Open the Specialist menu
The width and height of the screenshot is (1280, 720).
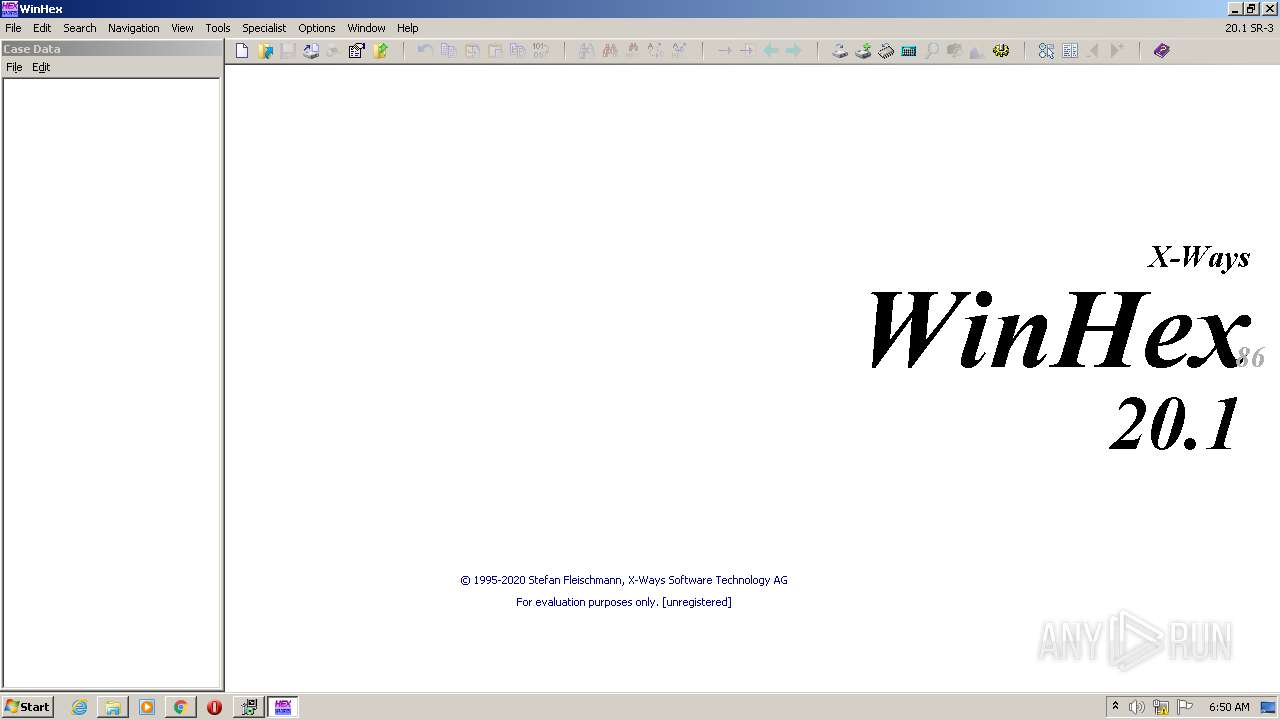point(264,28)
